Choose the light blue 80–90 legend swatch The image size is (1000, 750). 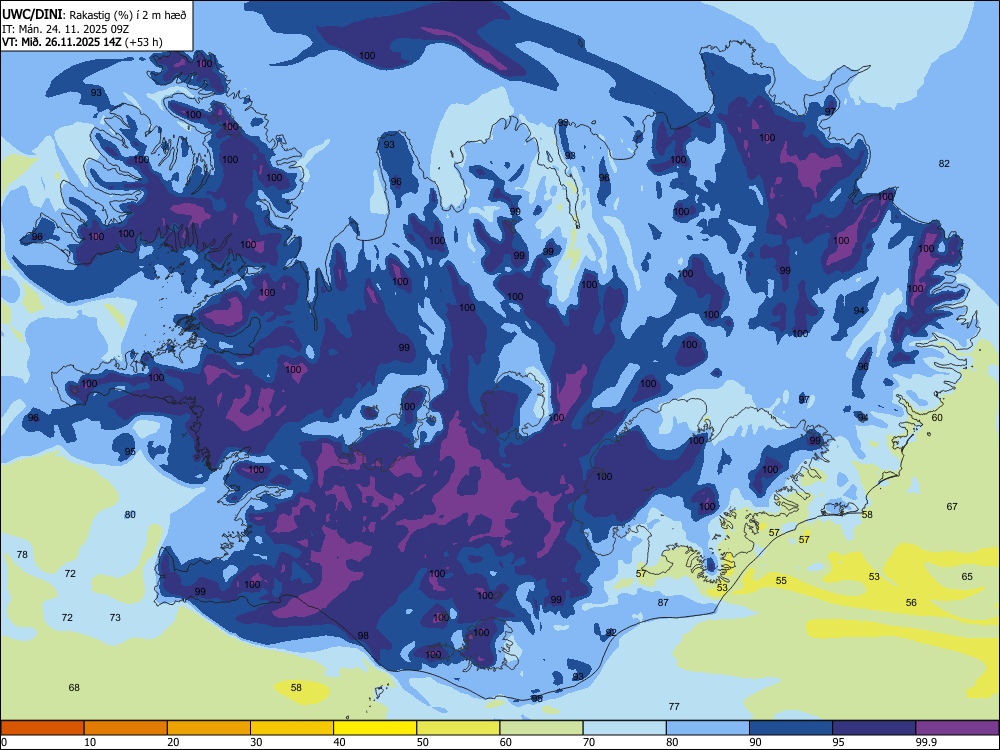coord(708,728)
